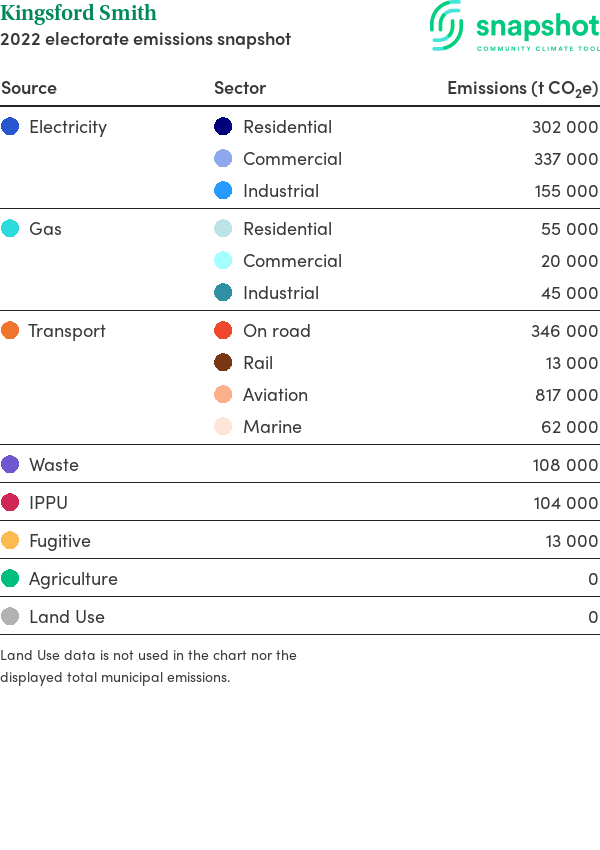
Task: Click the Snapshot Community Climate Tool logo
Action: [x=515, y=26]
